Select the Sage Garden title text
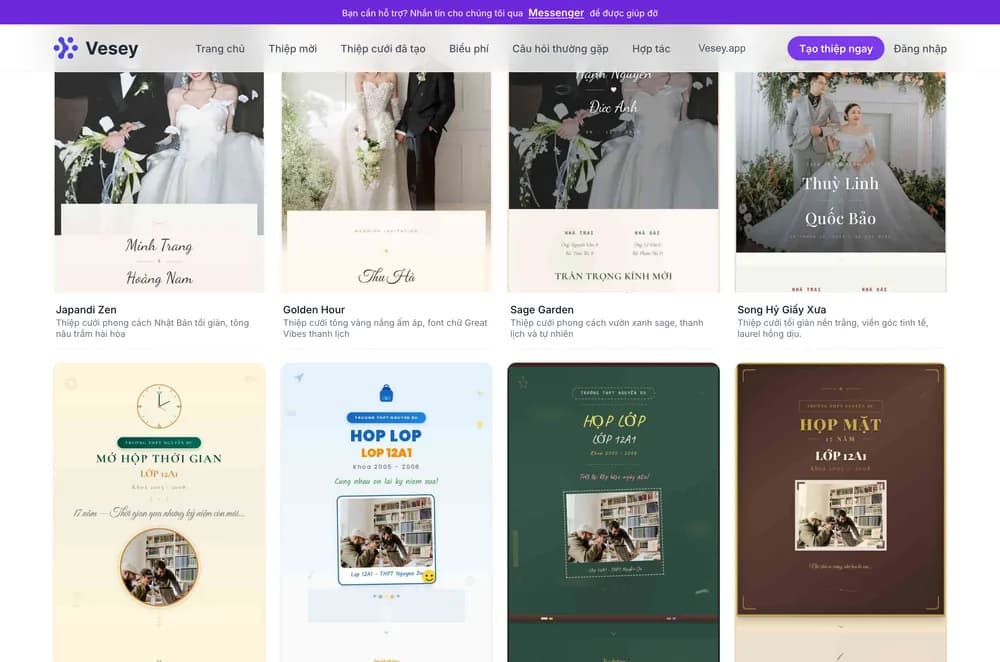This screenshot has width=1000, height=662. (541, 309)
